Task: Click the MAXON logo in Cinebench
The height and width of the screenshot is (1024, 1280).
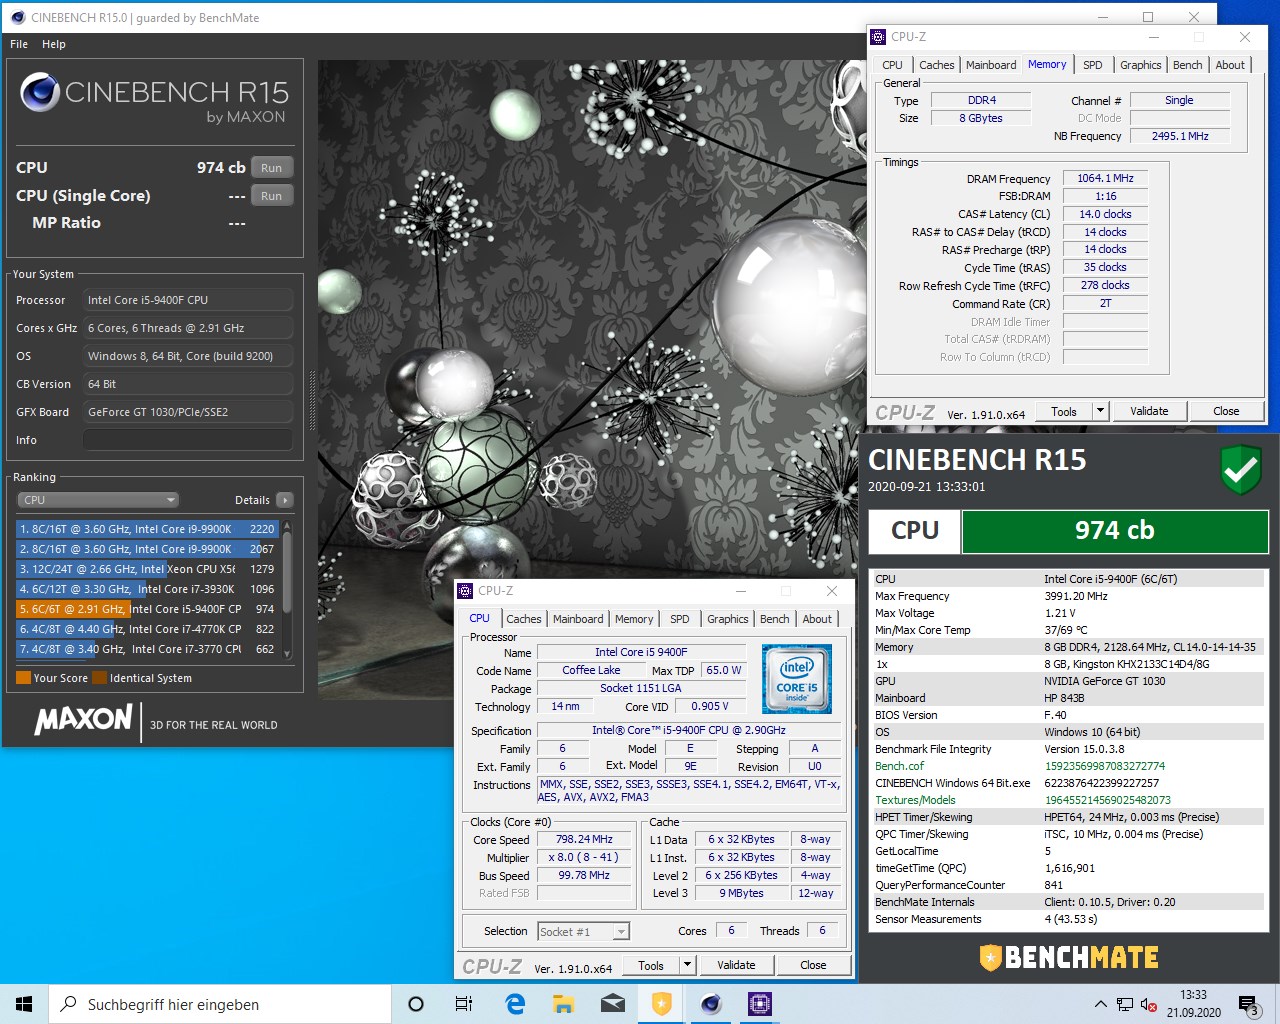Action: tap(84, 719)
